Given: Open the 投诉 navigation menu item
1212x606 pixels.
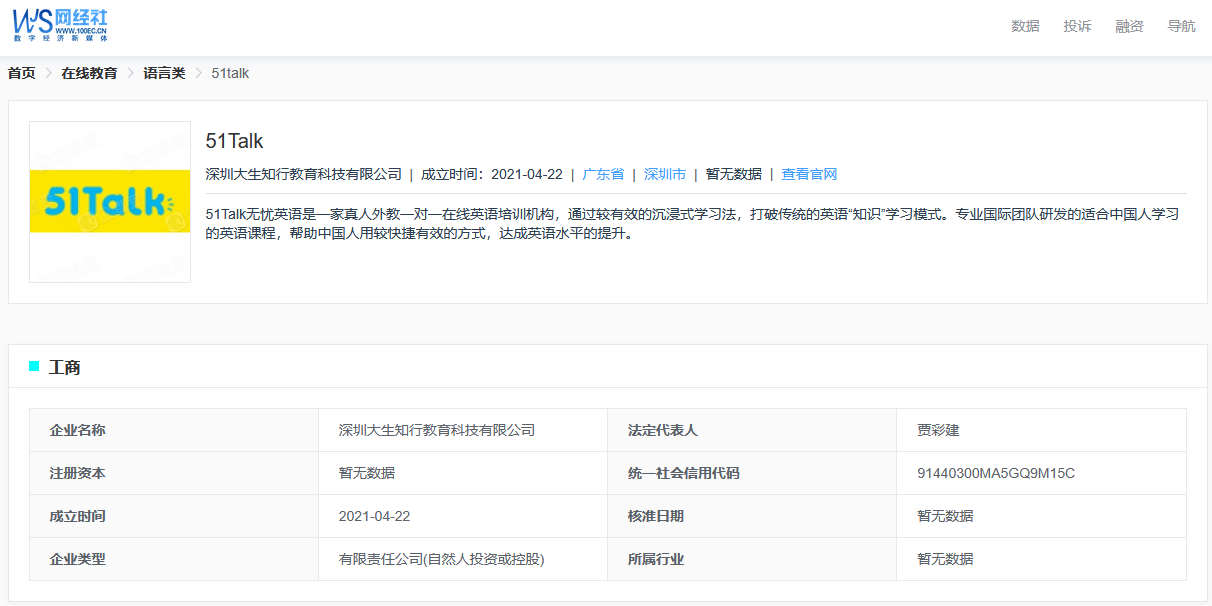Looking at the screenshot, I should (1077, 26).
